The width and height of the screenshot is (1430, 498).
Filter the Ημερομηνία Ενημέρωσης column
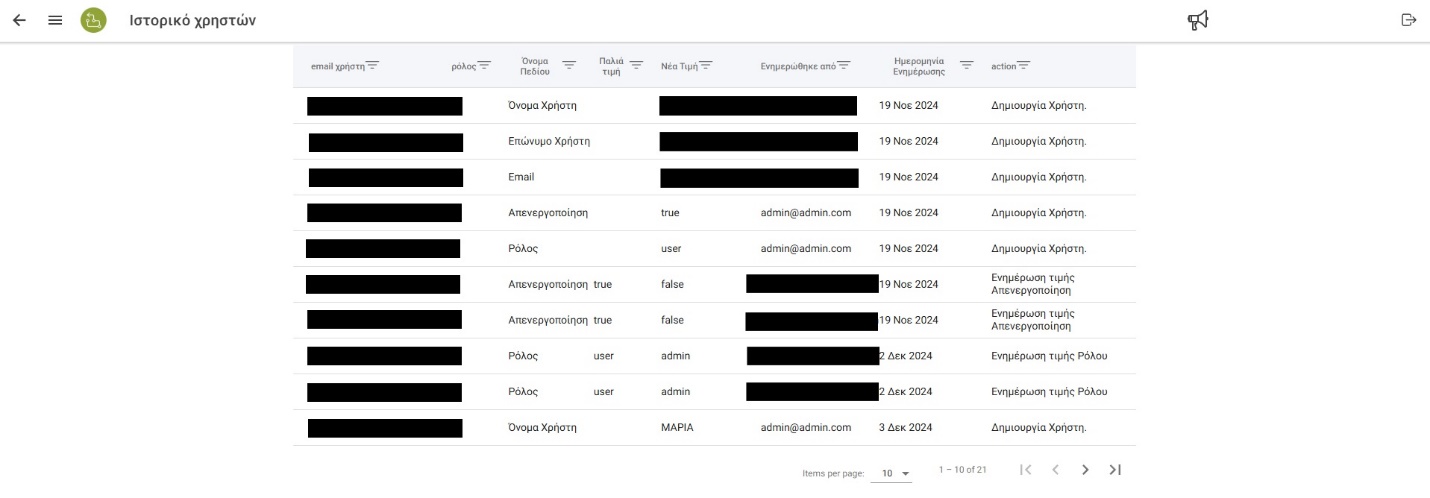tap(967, 66)
